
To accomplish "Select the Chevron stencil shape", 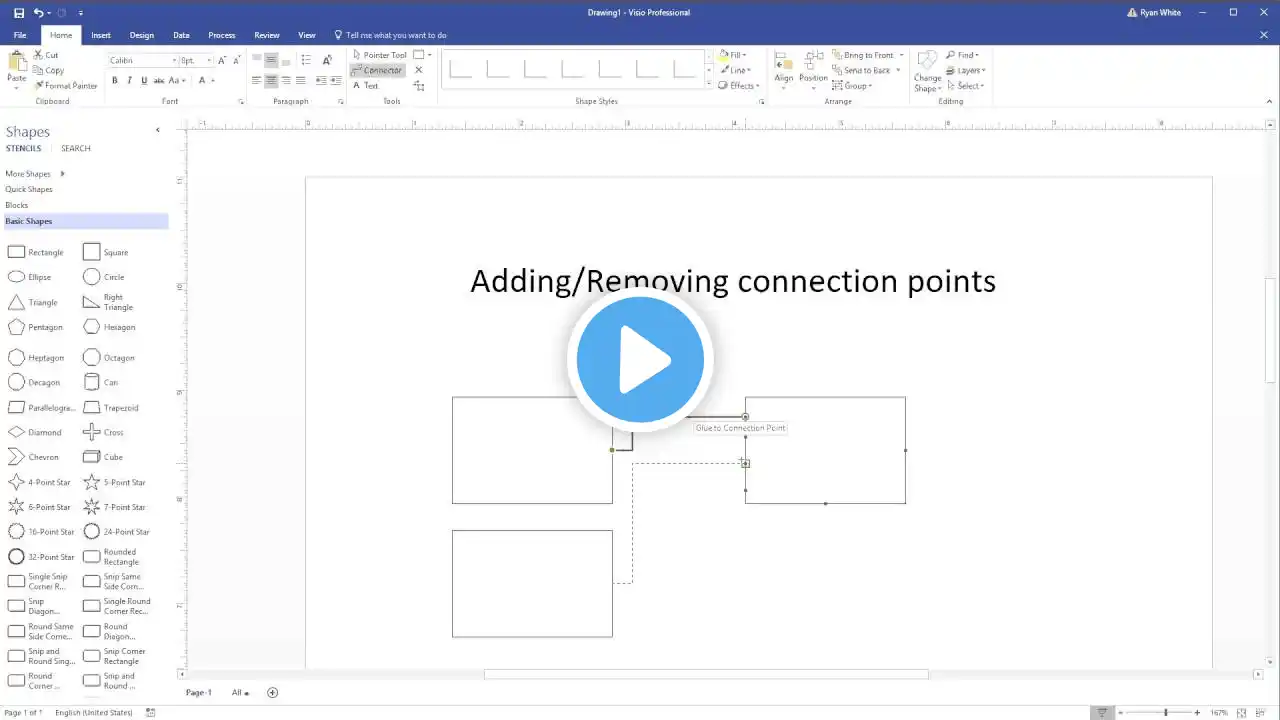I will 33,457.
